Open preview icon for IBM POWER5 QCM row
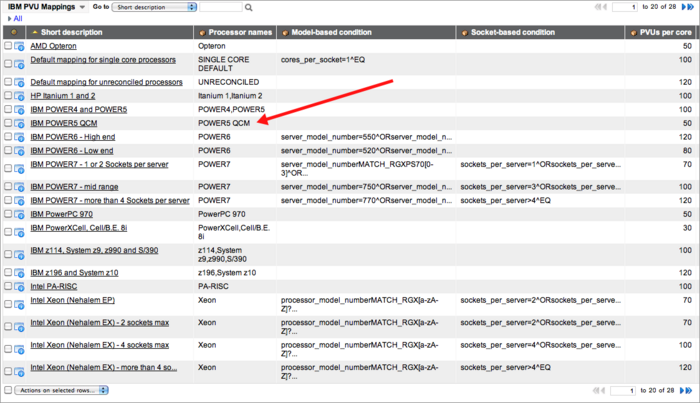 [x=19, y=123]
